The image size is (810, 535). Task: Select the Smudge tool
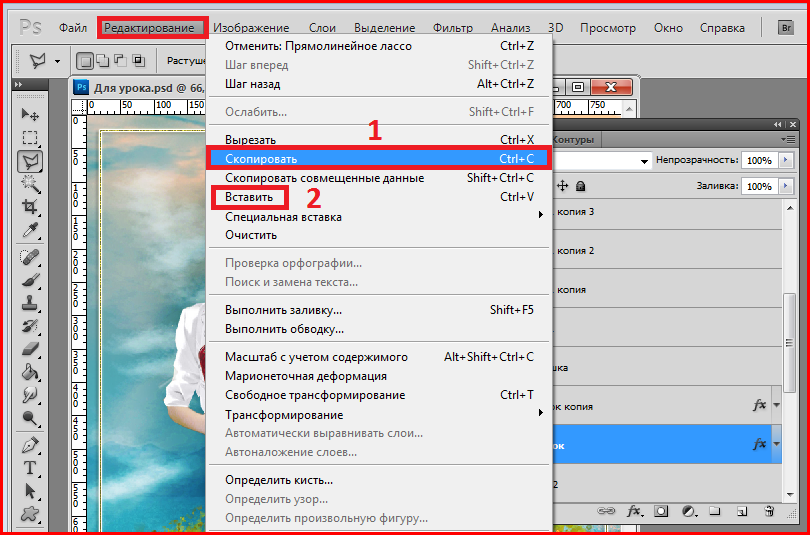(x=30, y=395)
